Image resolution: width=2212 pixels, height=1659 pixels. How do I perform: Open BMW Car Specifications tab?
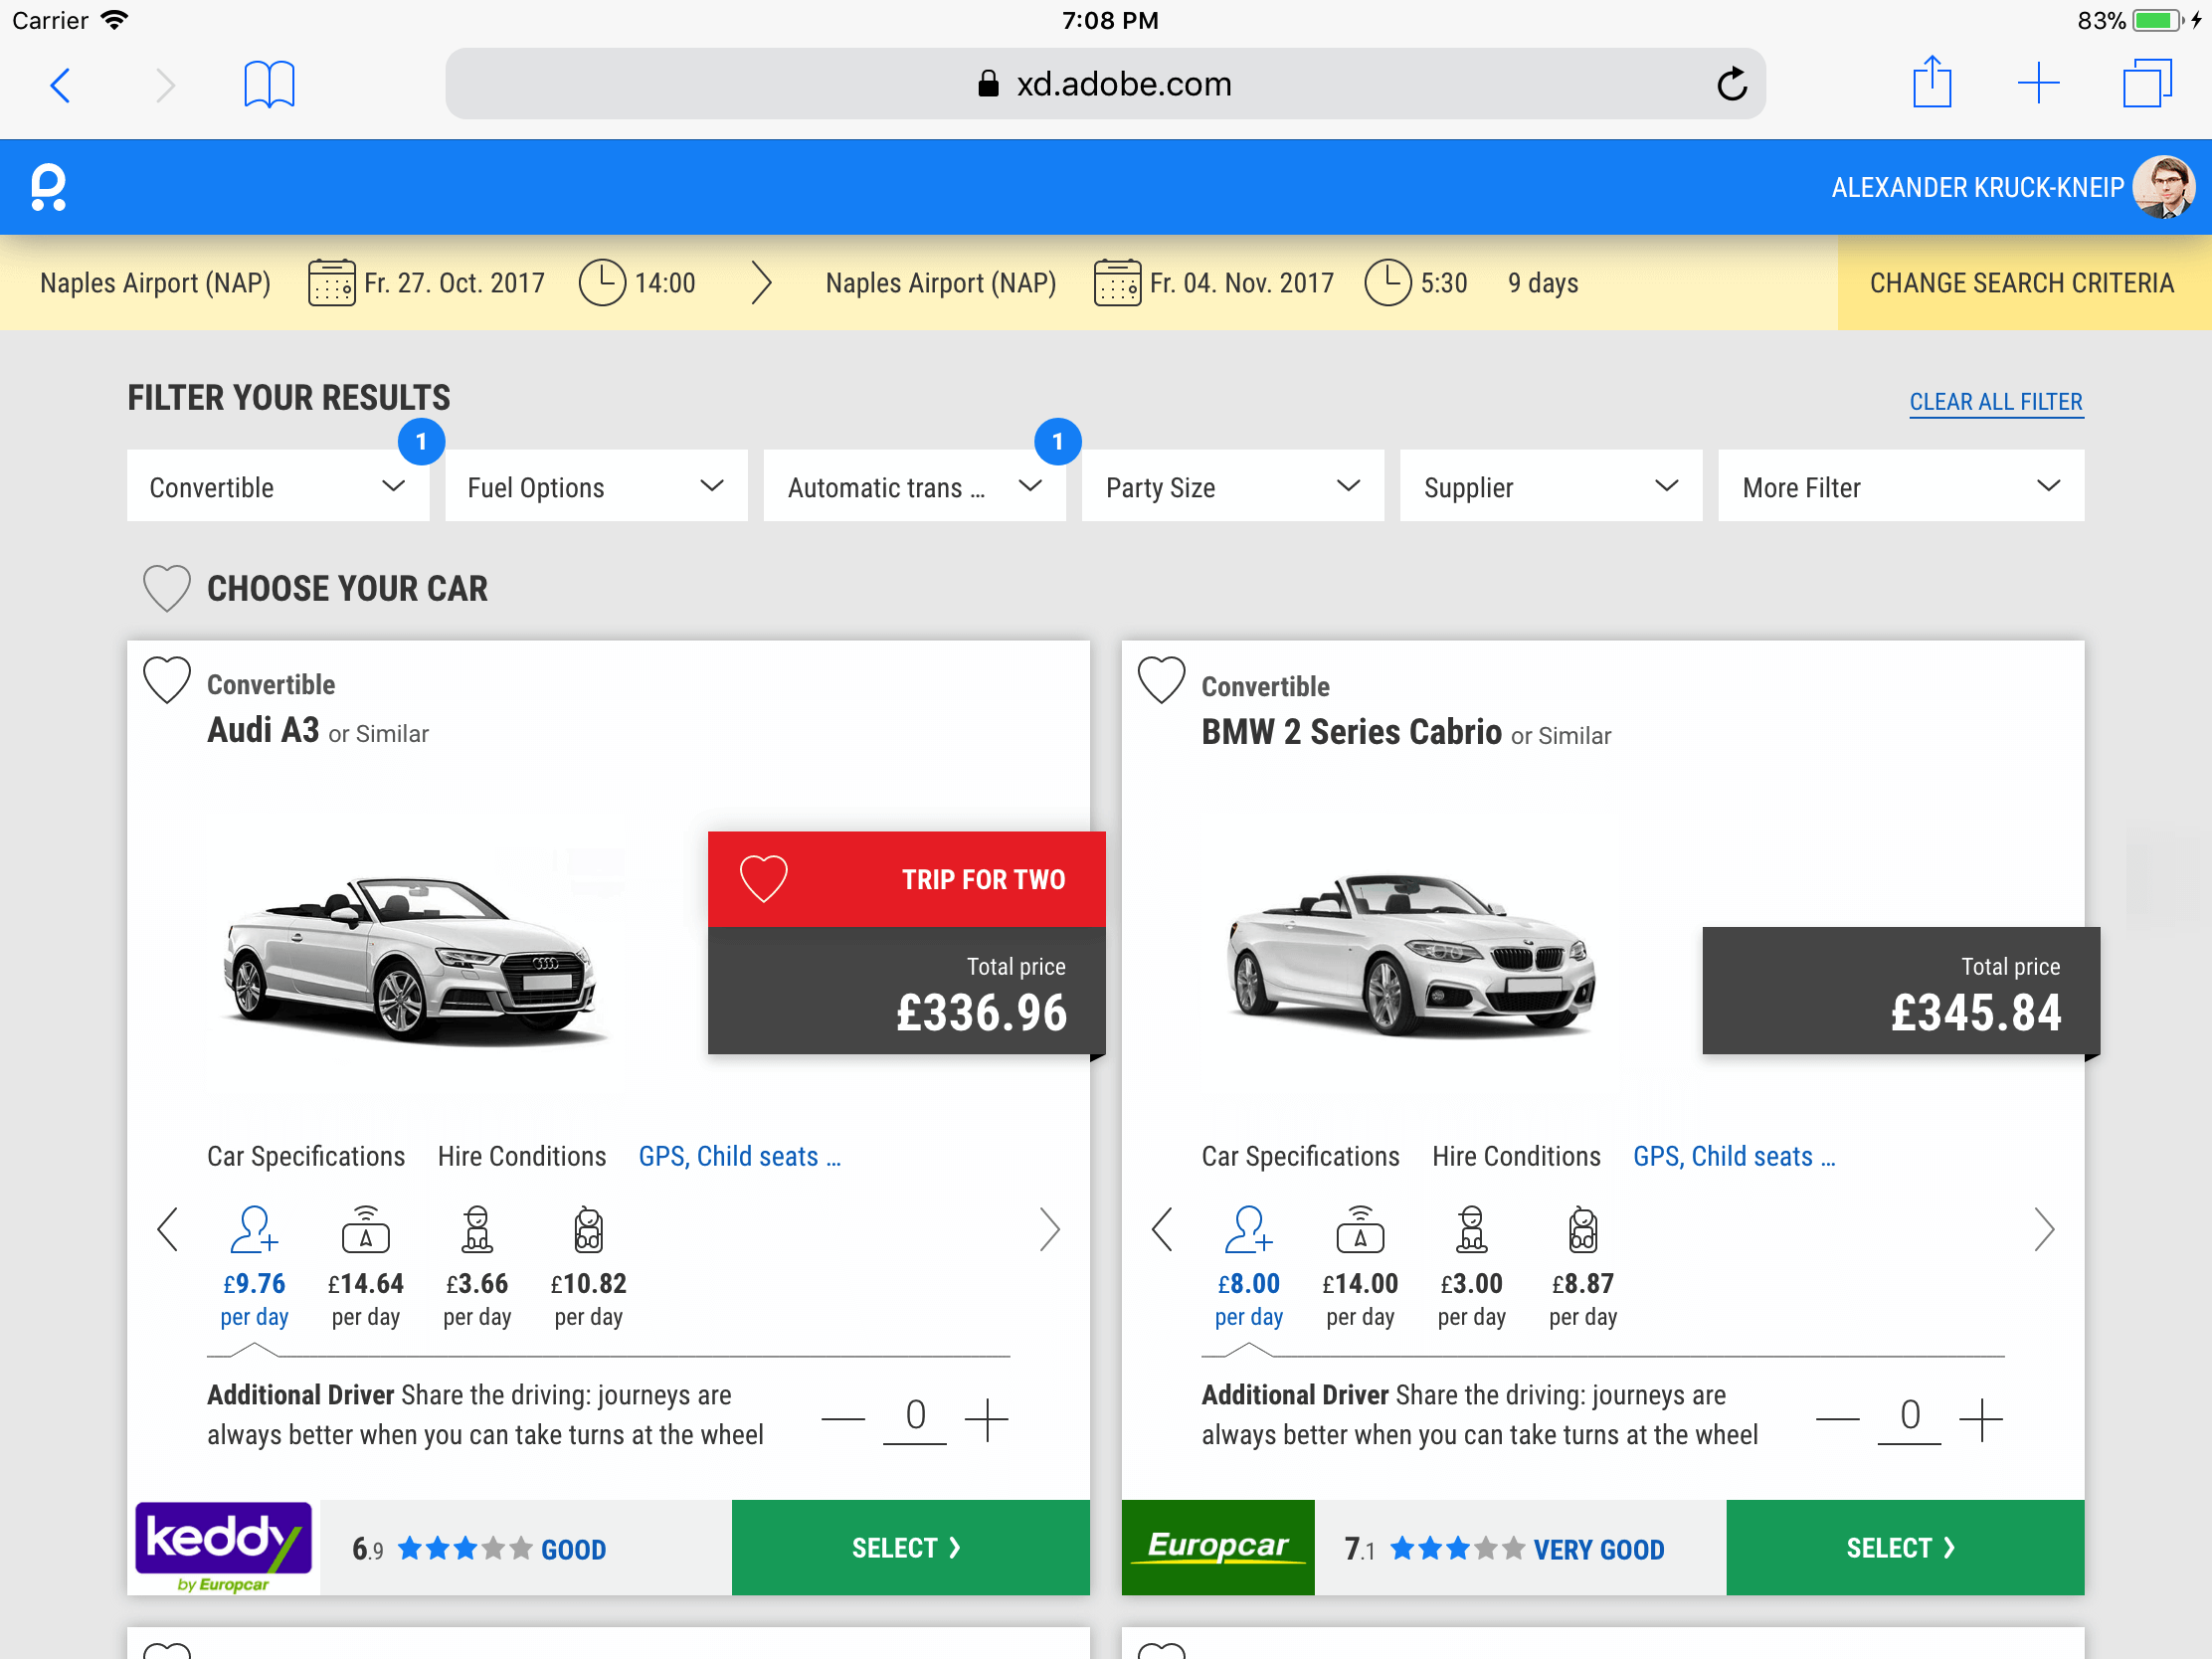(1300, 1157)
